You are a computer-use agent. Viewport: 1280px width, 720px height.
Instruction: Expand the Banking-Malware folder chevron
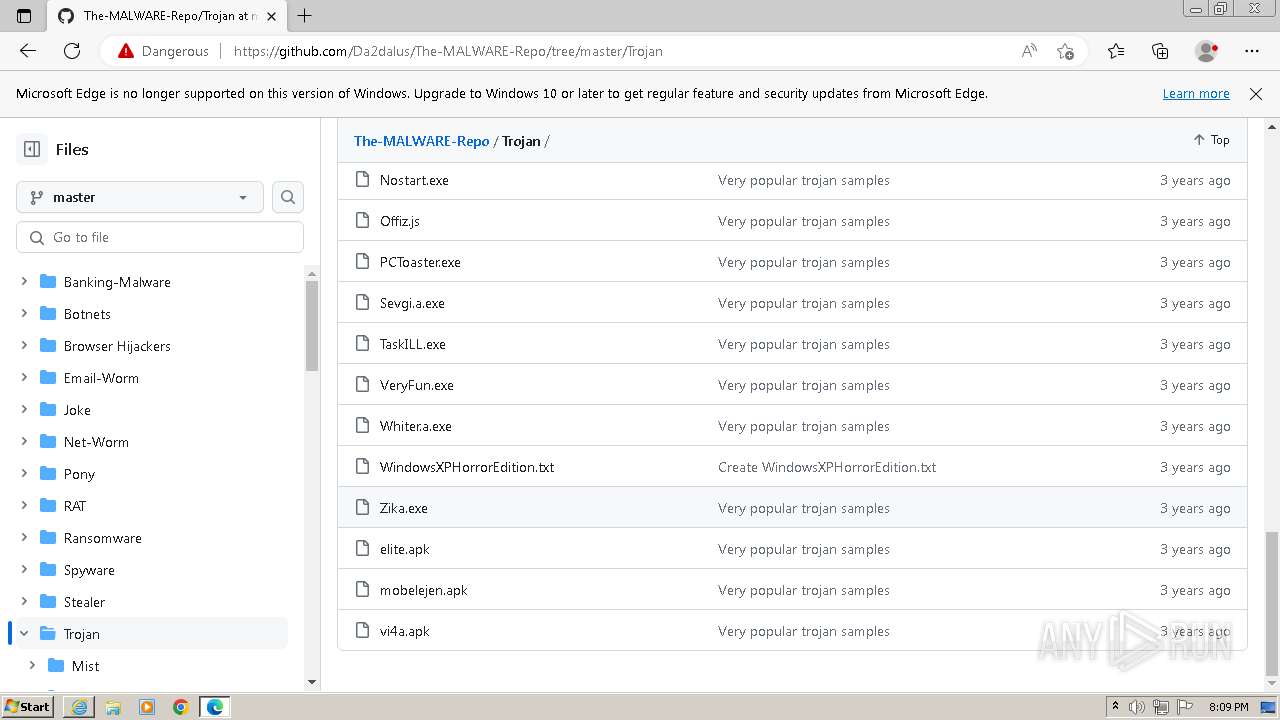click(24, 282)
